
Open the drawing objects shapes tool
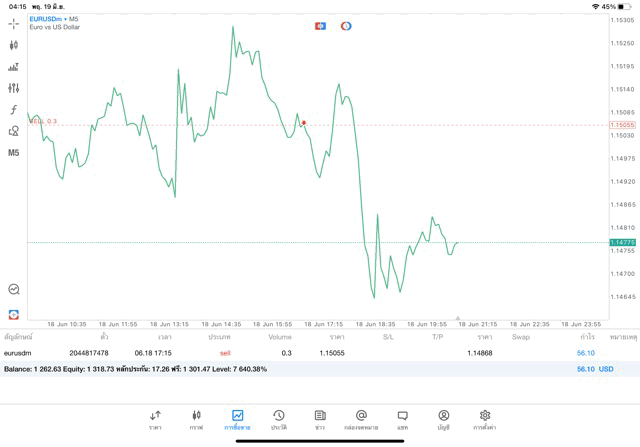click(x=13, y=131)
